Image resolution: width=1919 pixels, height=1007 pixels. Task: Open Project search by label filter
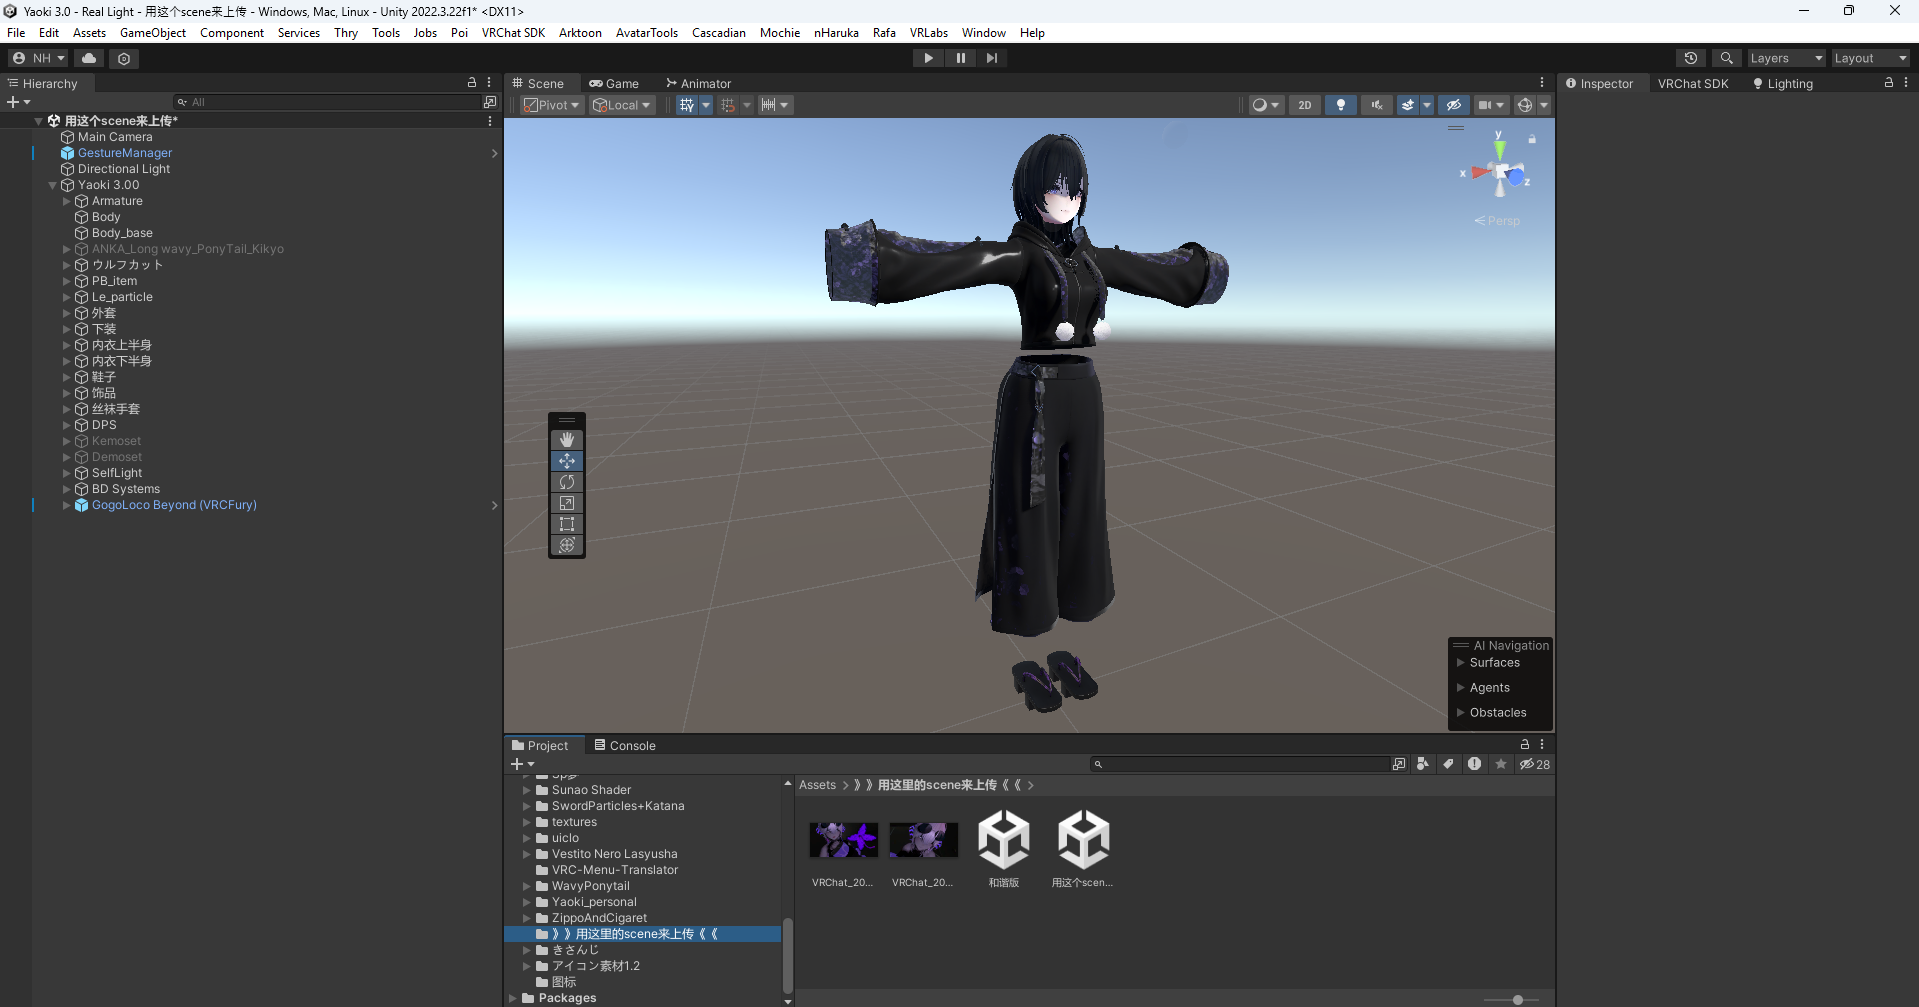[1448, 764]
